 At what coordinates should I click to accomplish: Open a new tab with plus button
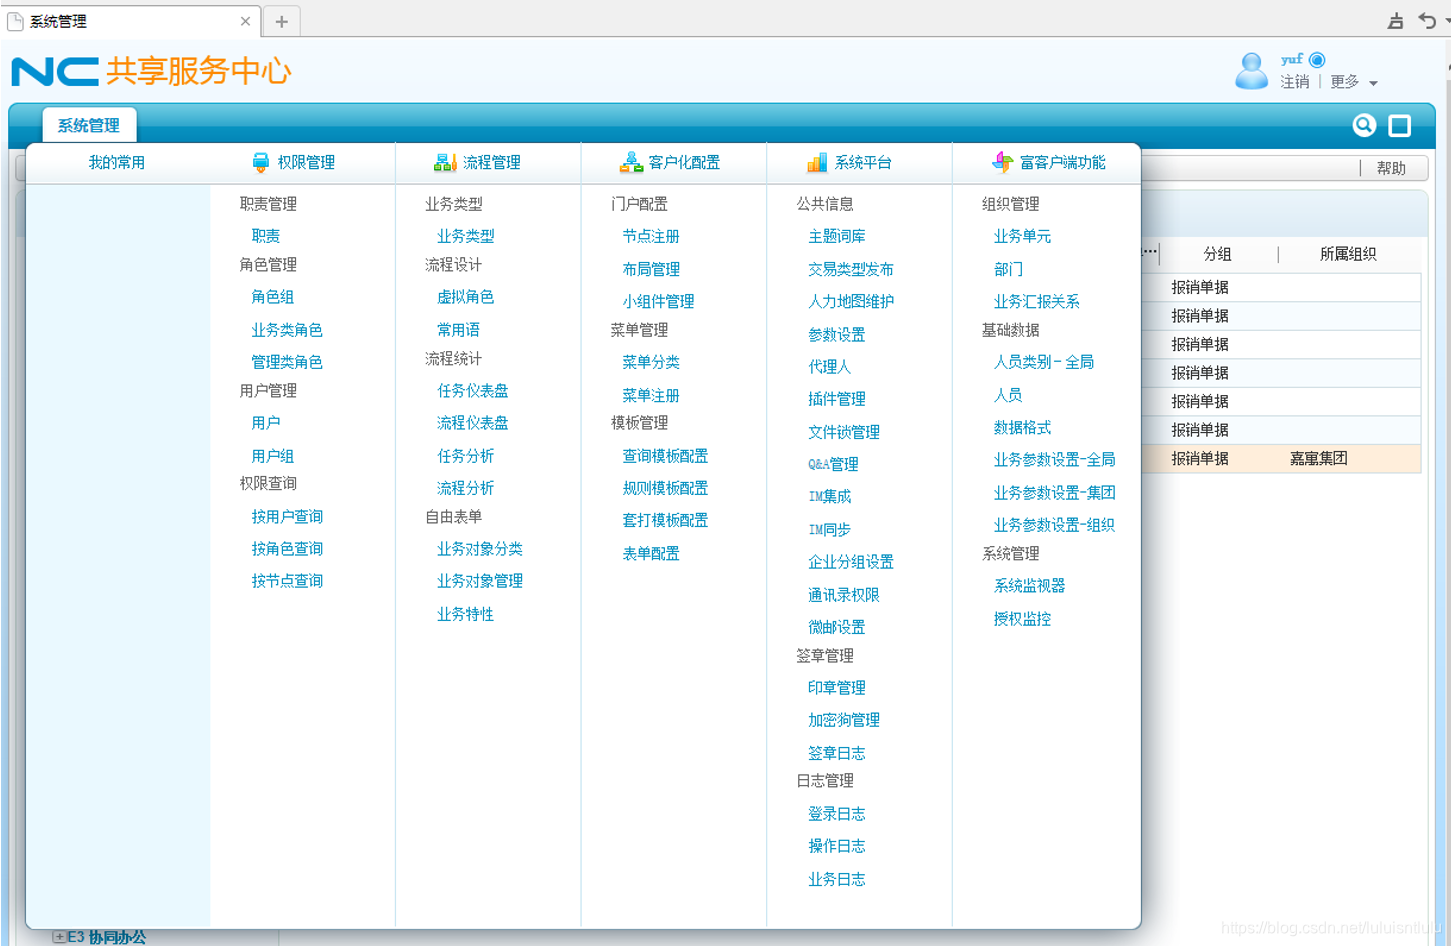(282, 21)
